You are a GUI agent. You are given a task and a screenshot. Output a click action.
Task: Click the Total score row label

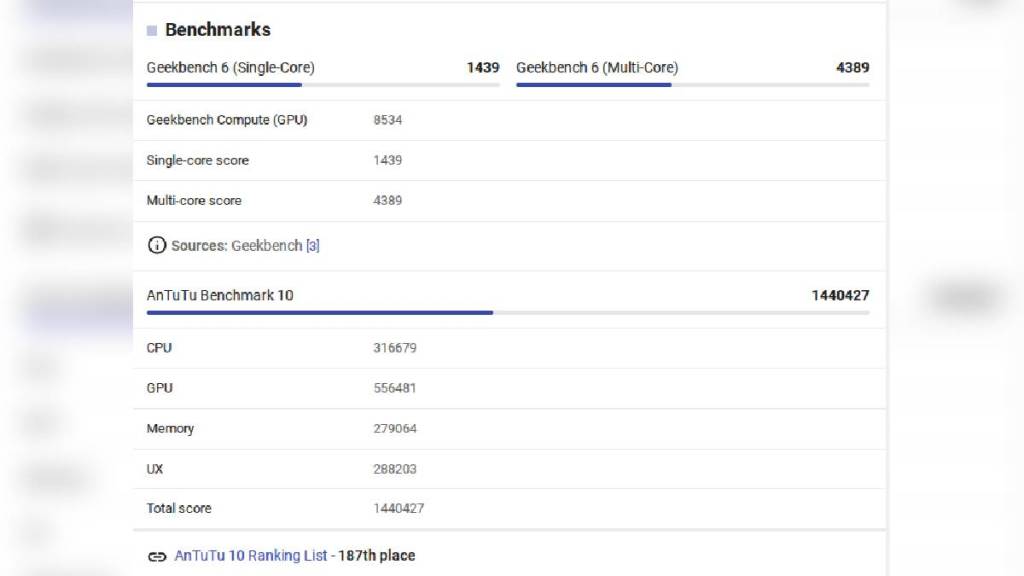point(179,508)
